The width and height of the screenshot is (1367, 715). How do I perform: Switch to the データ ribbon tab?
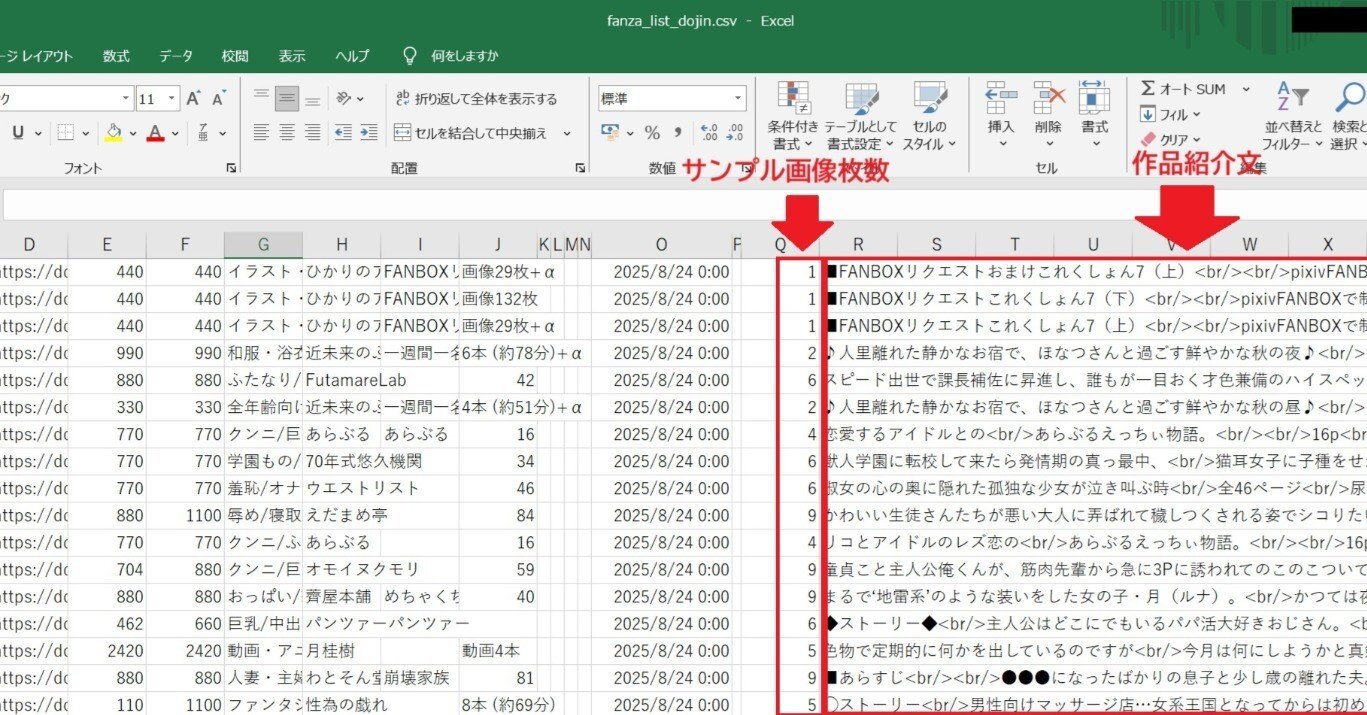175,56
